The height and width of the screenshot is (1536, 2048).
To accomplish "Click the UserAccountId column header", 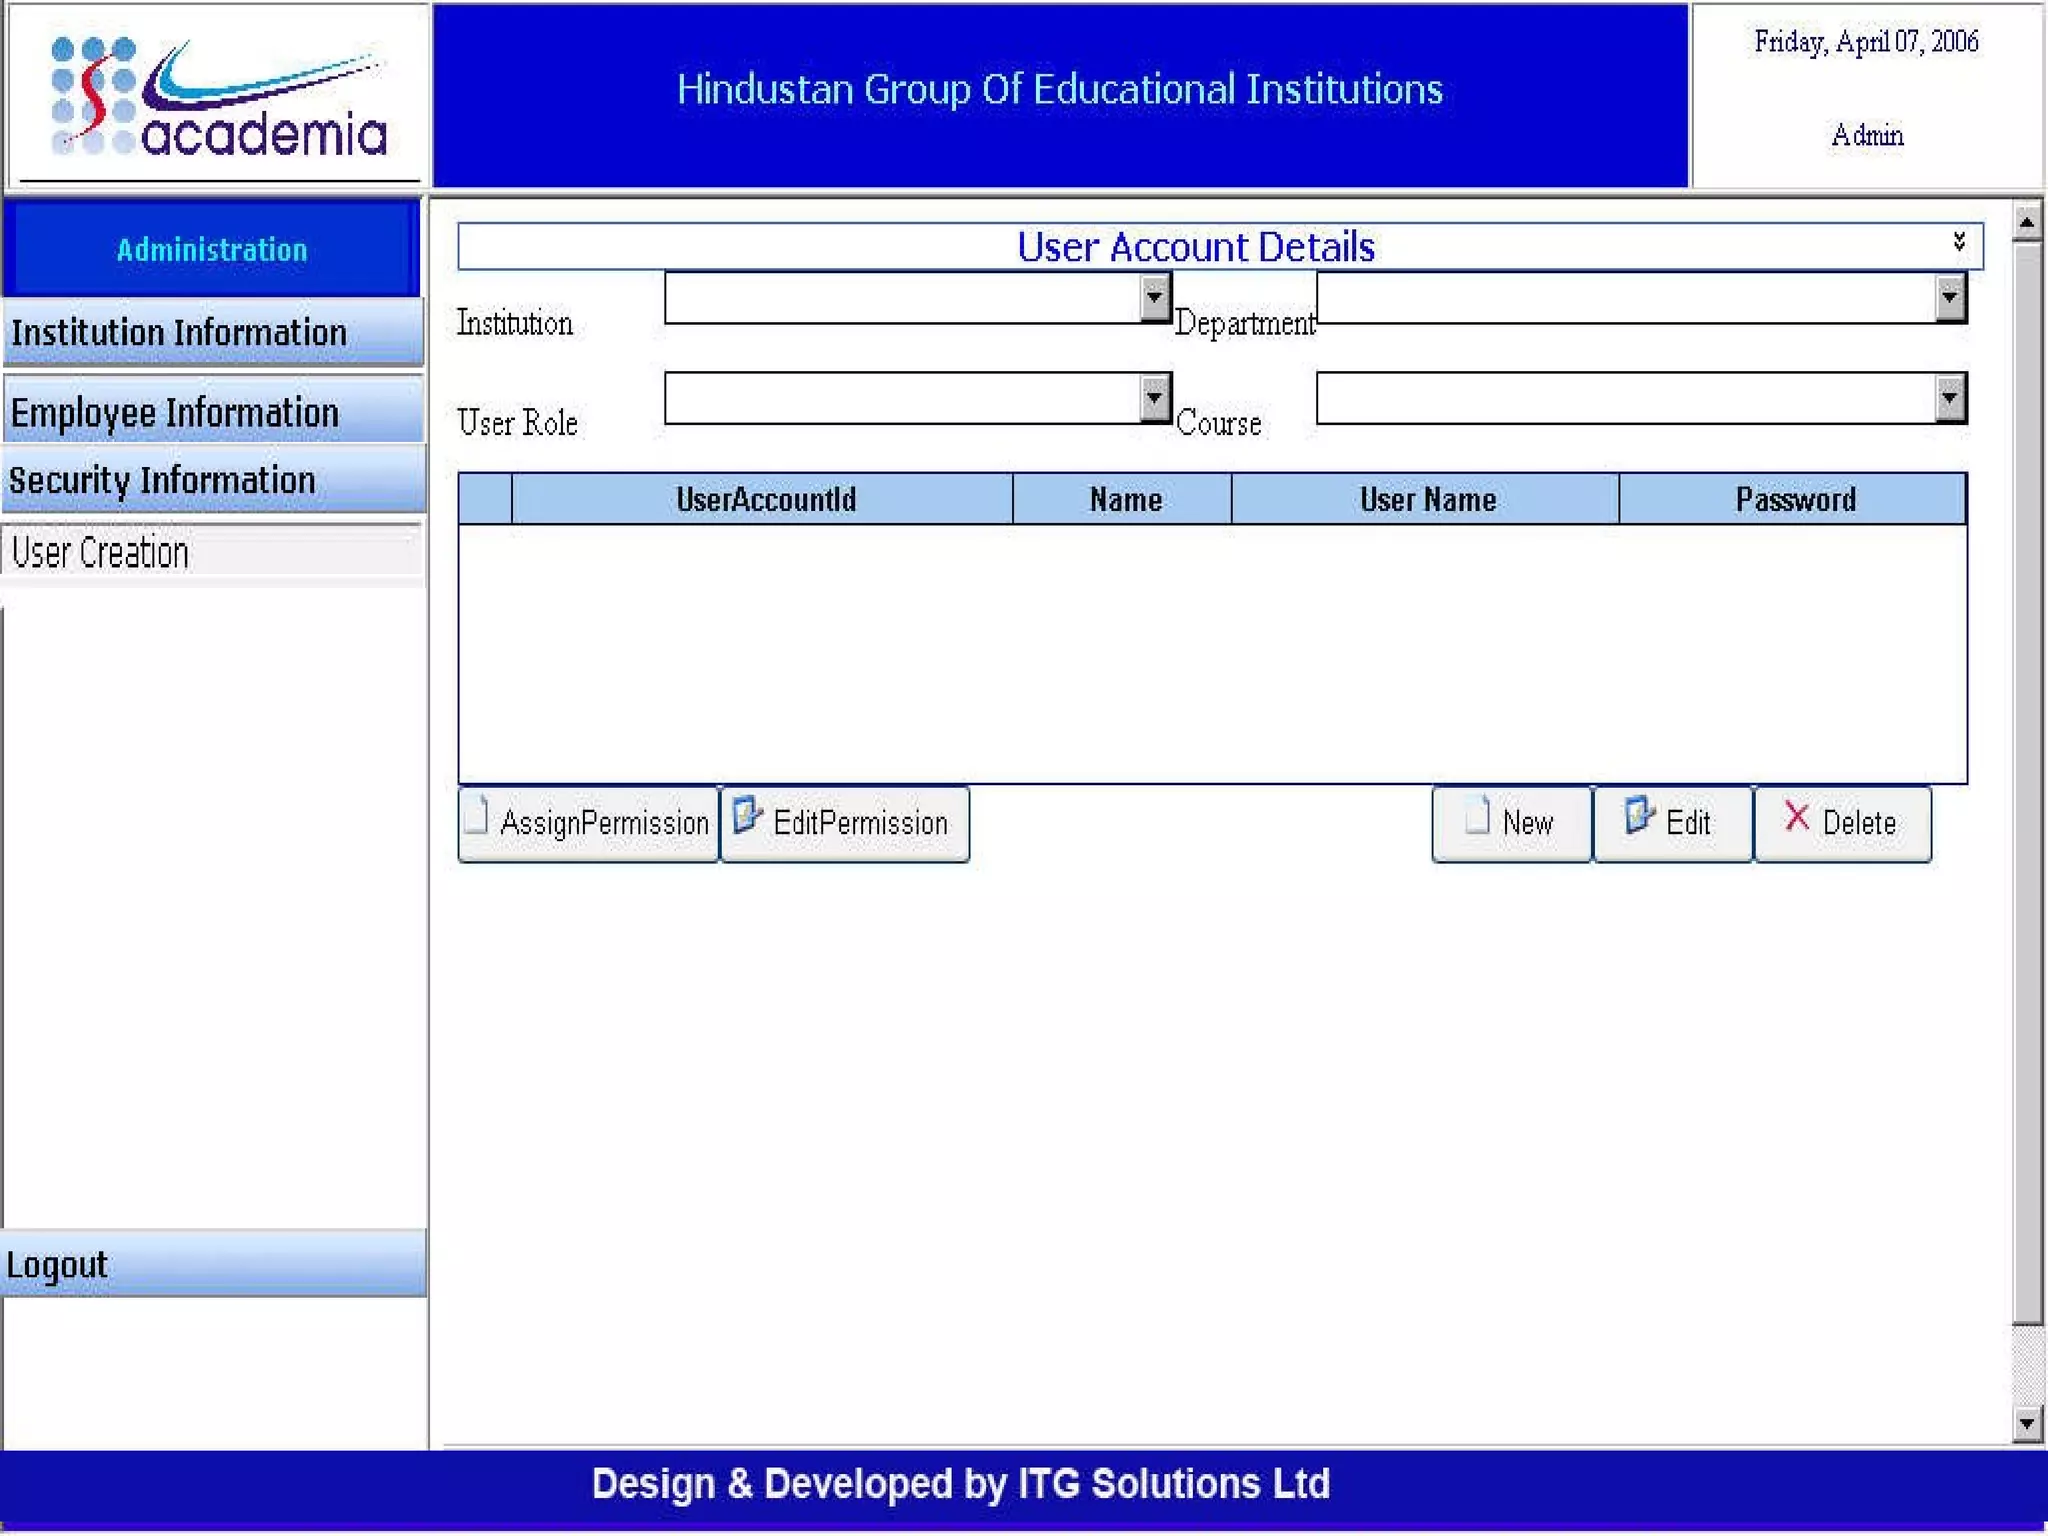I will 765,499.
